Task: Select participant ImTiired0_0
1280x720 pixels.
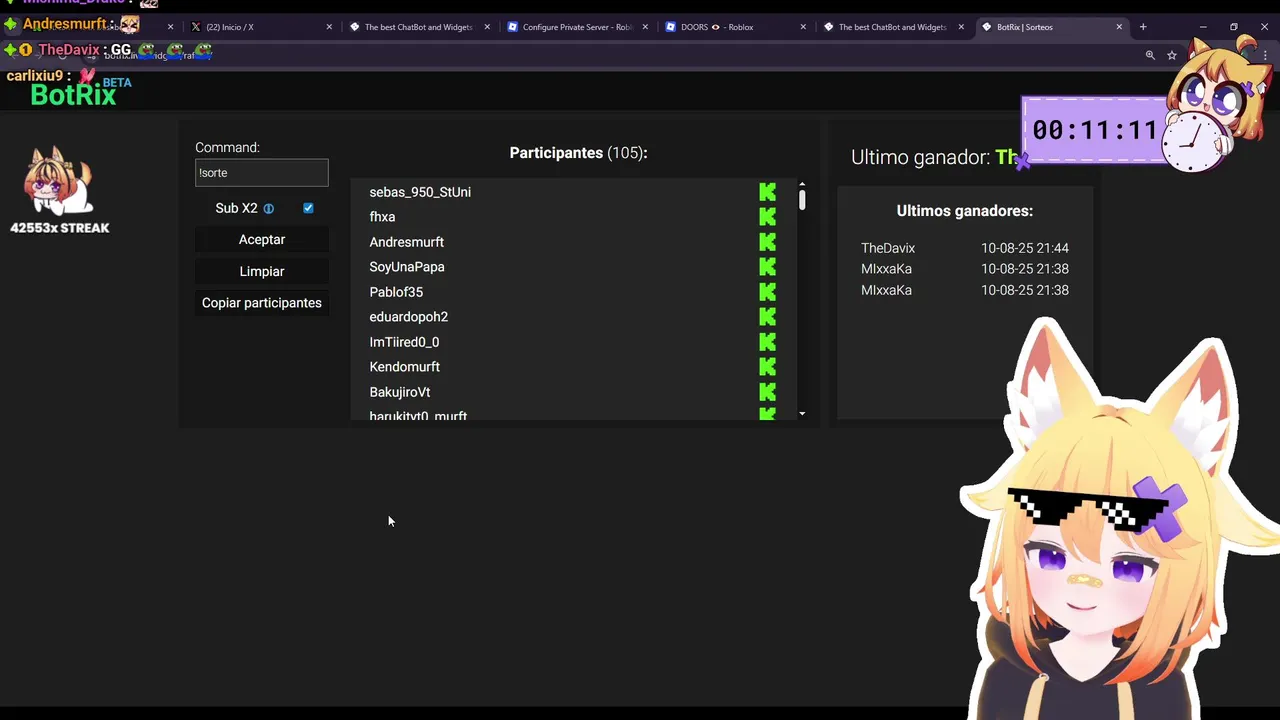Action: tap(404, 342)
